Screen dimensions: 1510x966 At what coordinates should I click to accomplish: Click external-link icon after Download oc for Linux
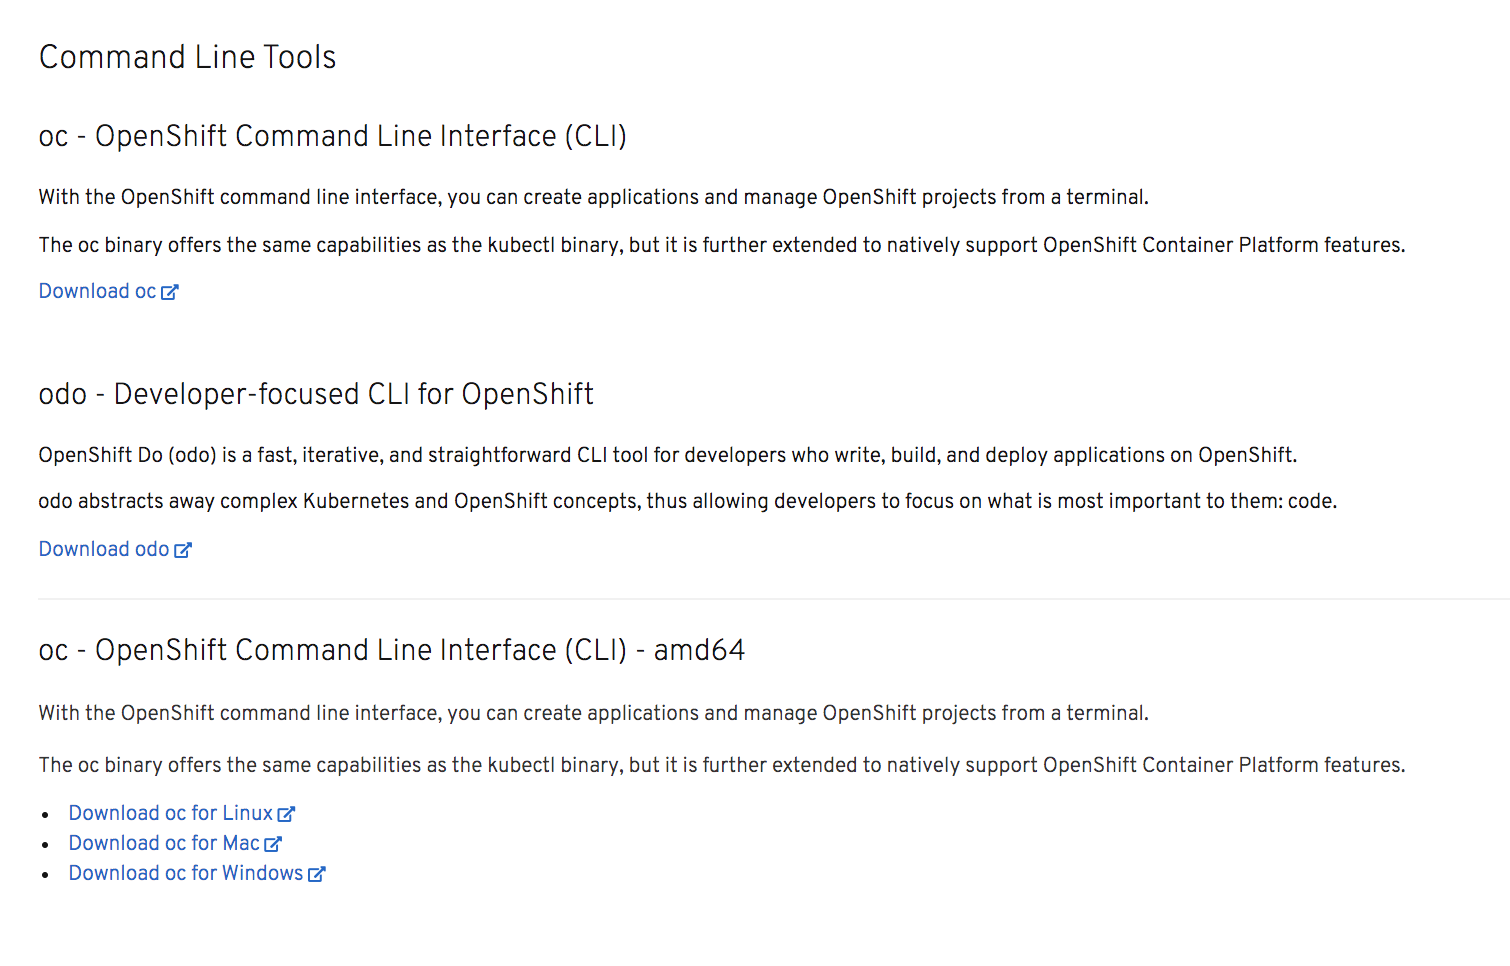287,814
